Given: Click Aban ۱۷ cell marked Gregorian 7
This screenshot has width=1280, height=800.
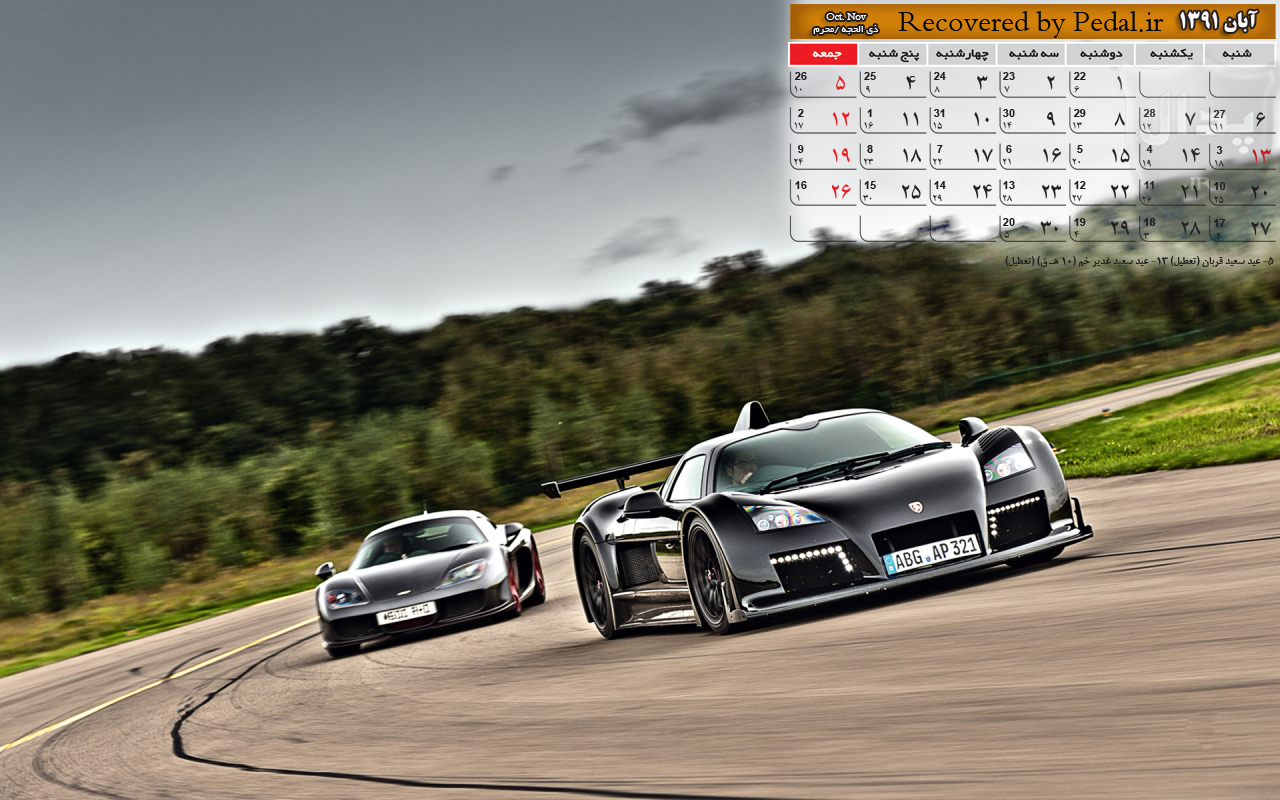Looking at the screenshot, I should pyautogui.click(x=962, y=155).
